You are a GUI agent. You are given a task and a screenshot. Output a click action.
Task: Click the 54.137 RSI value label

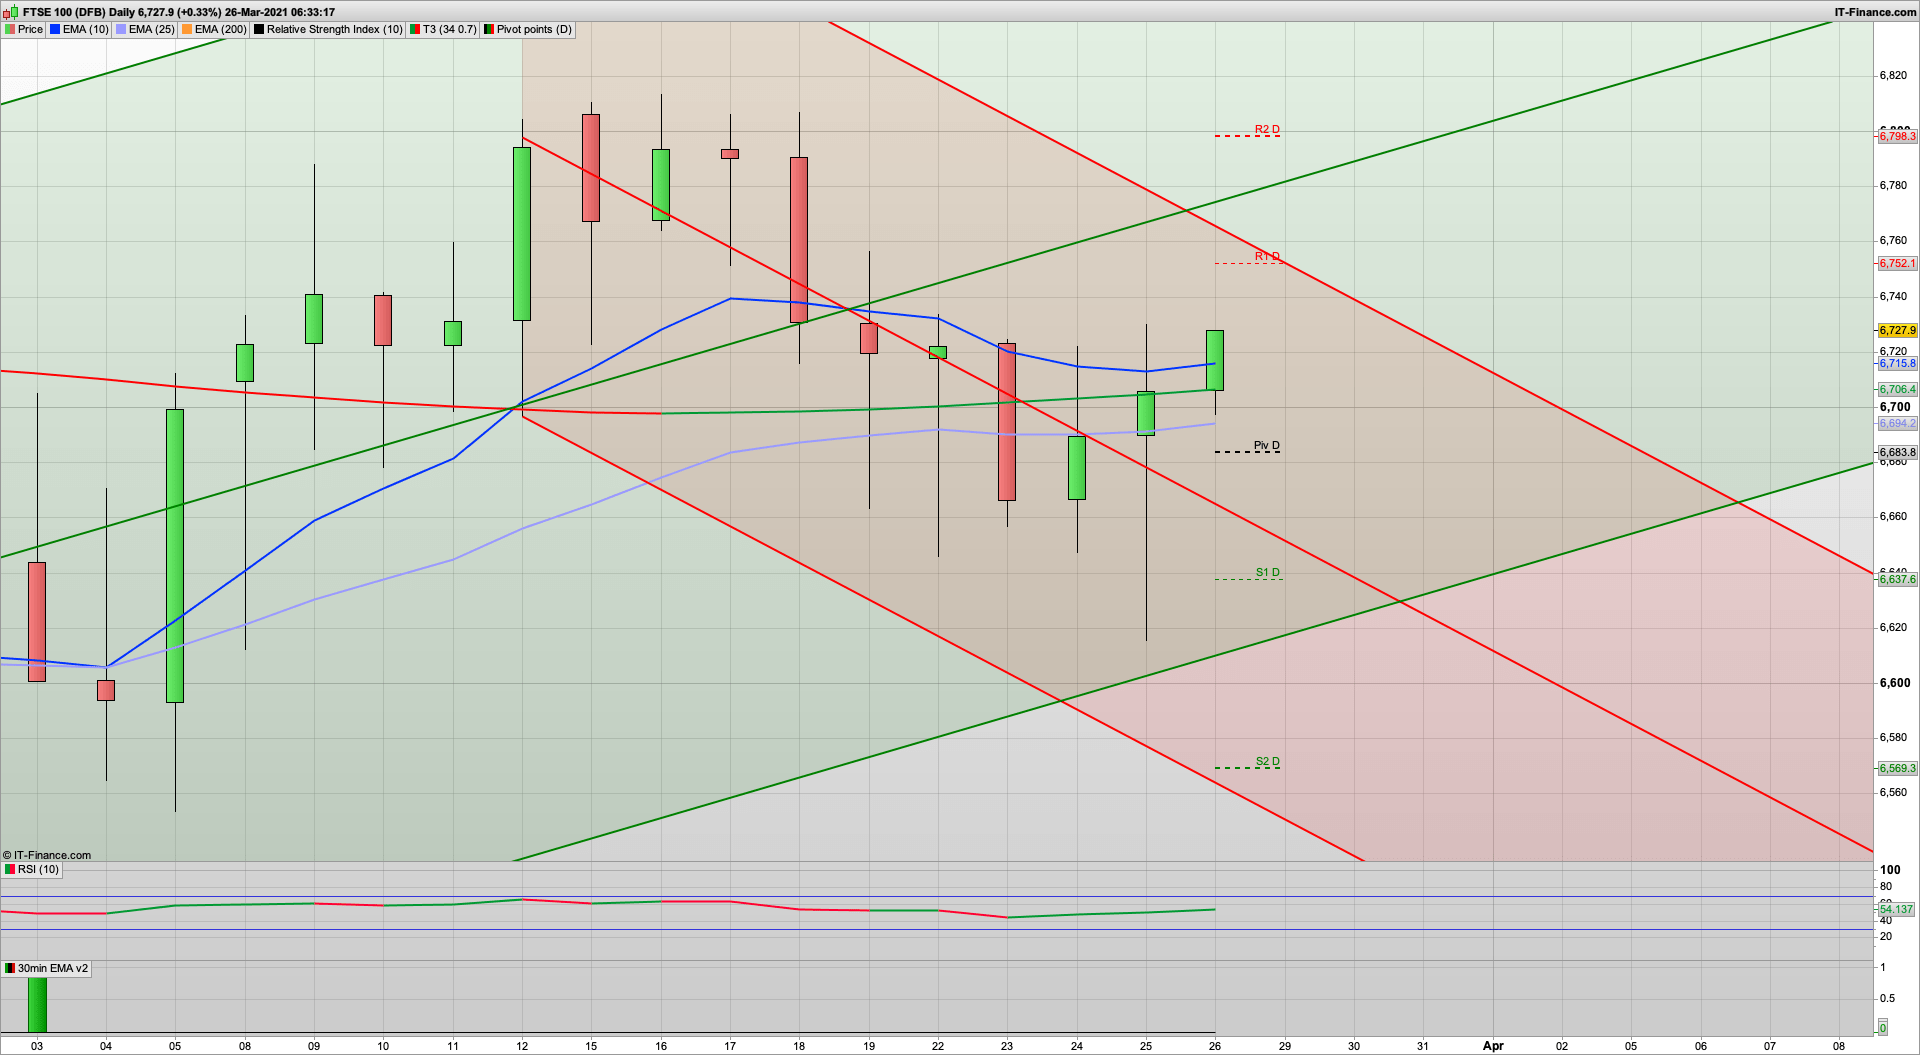[1896, 910]
